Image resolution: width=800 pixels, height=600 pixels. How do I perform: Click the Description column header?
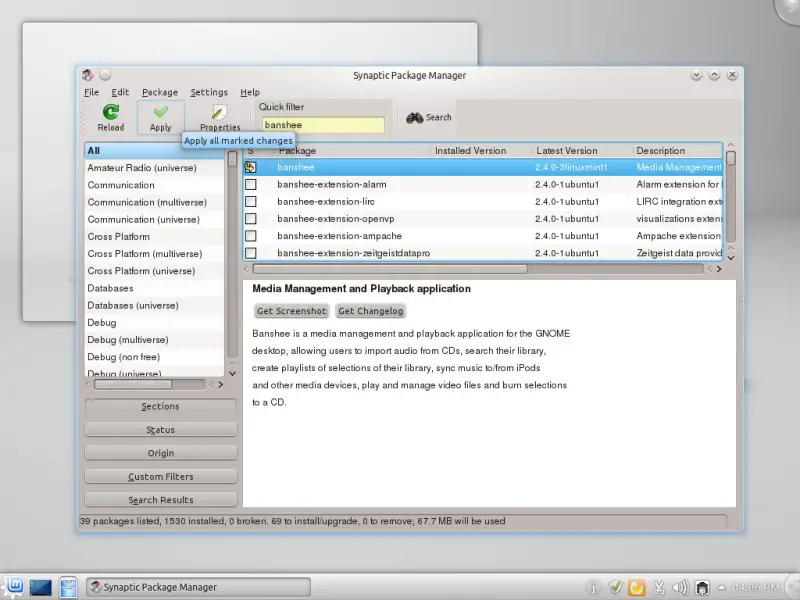click(x=677, y=151)
